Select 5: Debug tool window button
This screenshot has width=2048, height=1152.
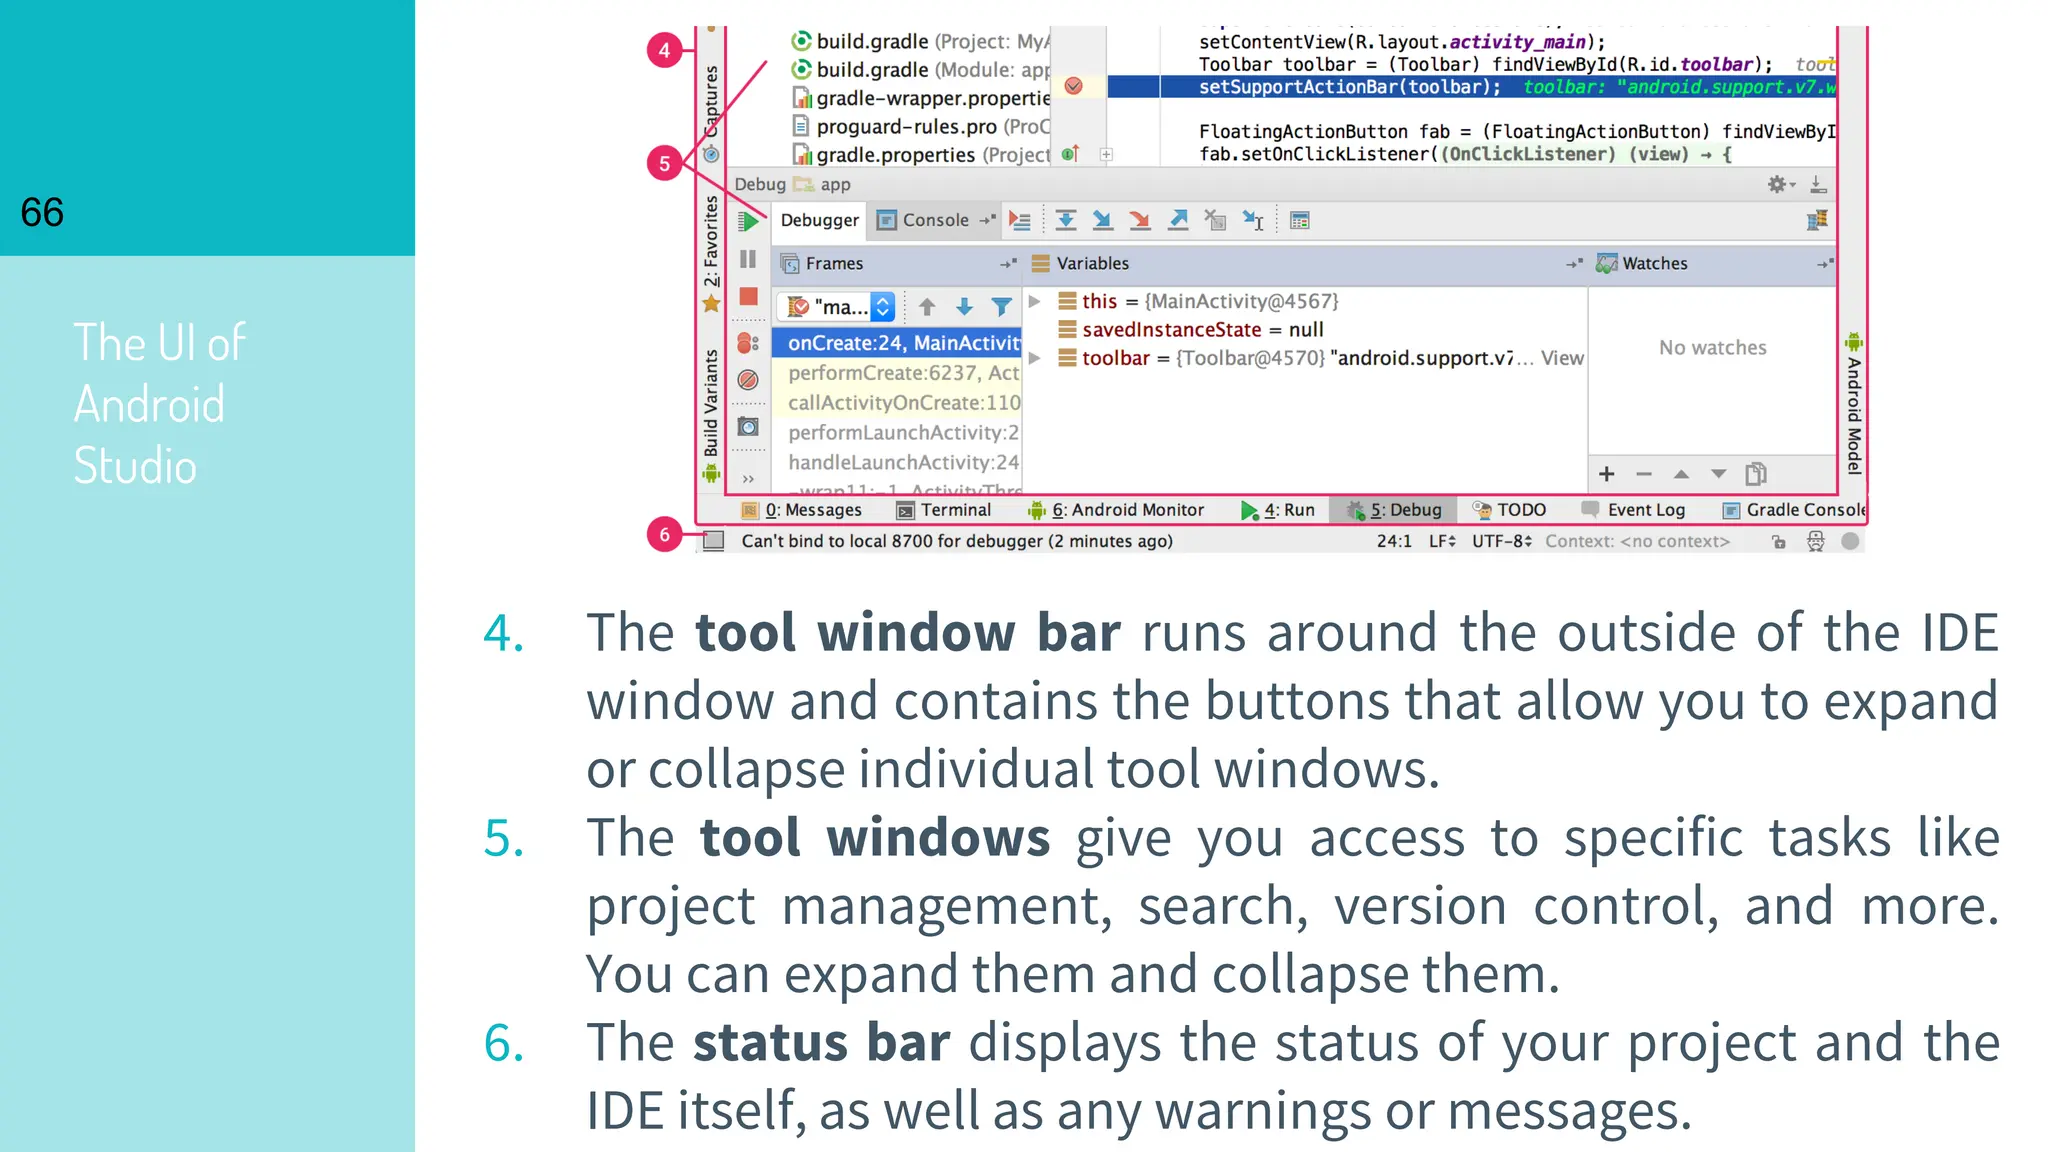click(1394, 510)
